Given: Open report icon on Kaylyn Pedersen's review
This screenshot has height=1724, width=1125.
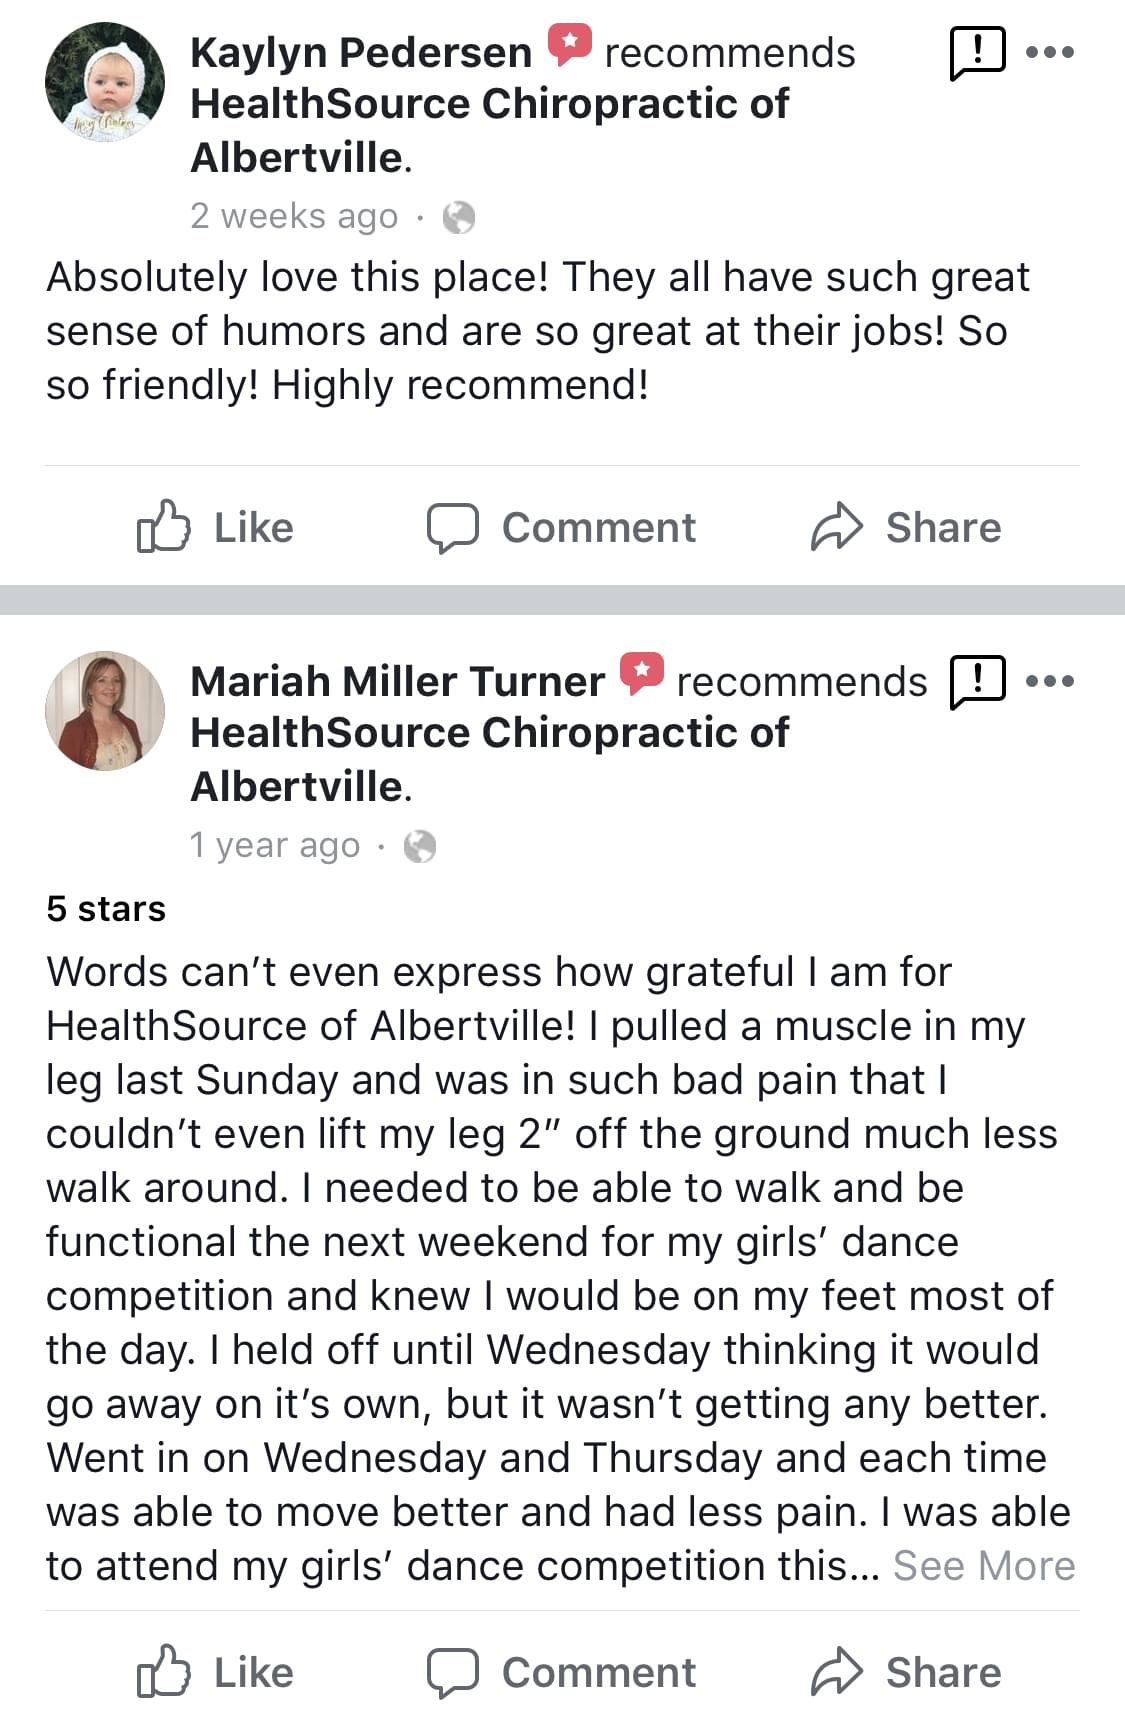Looking at the screenshot, I should click(976, 52).
